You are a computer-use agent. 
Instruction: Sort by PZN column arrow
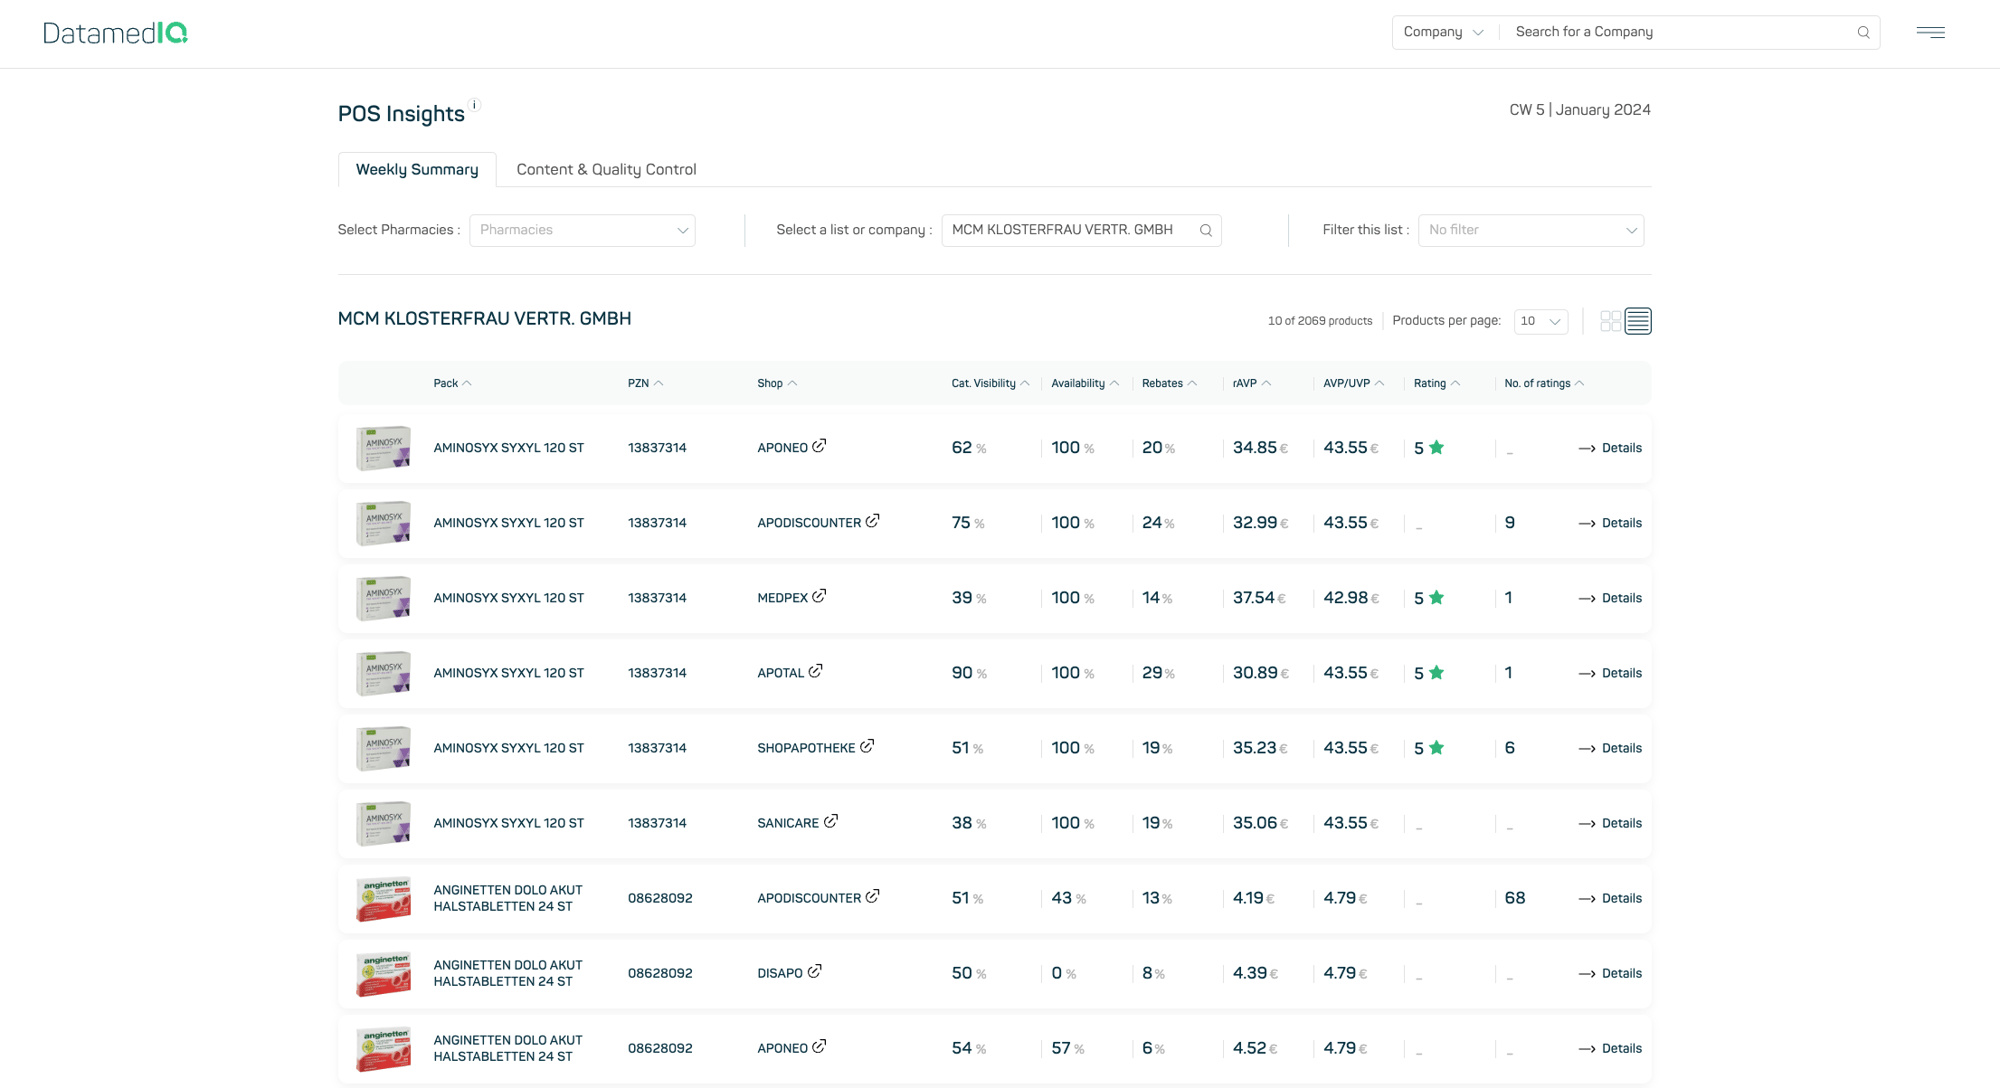[658, 383]
